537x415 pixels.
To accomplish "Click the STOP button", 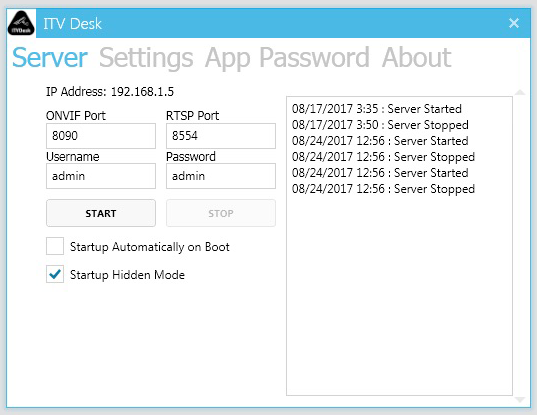I will point(221,213).
